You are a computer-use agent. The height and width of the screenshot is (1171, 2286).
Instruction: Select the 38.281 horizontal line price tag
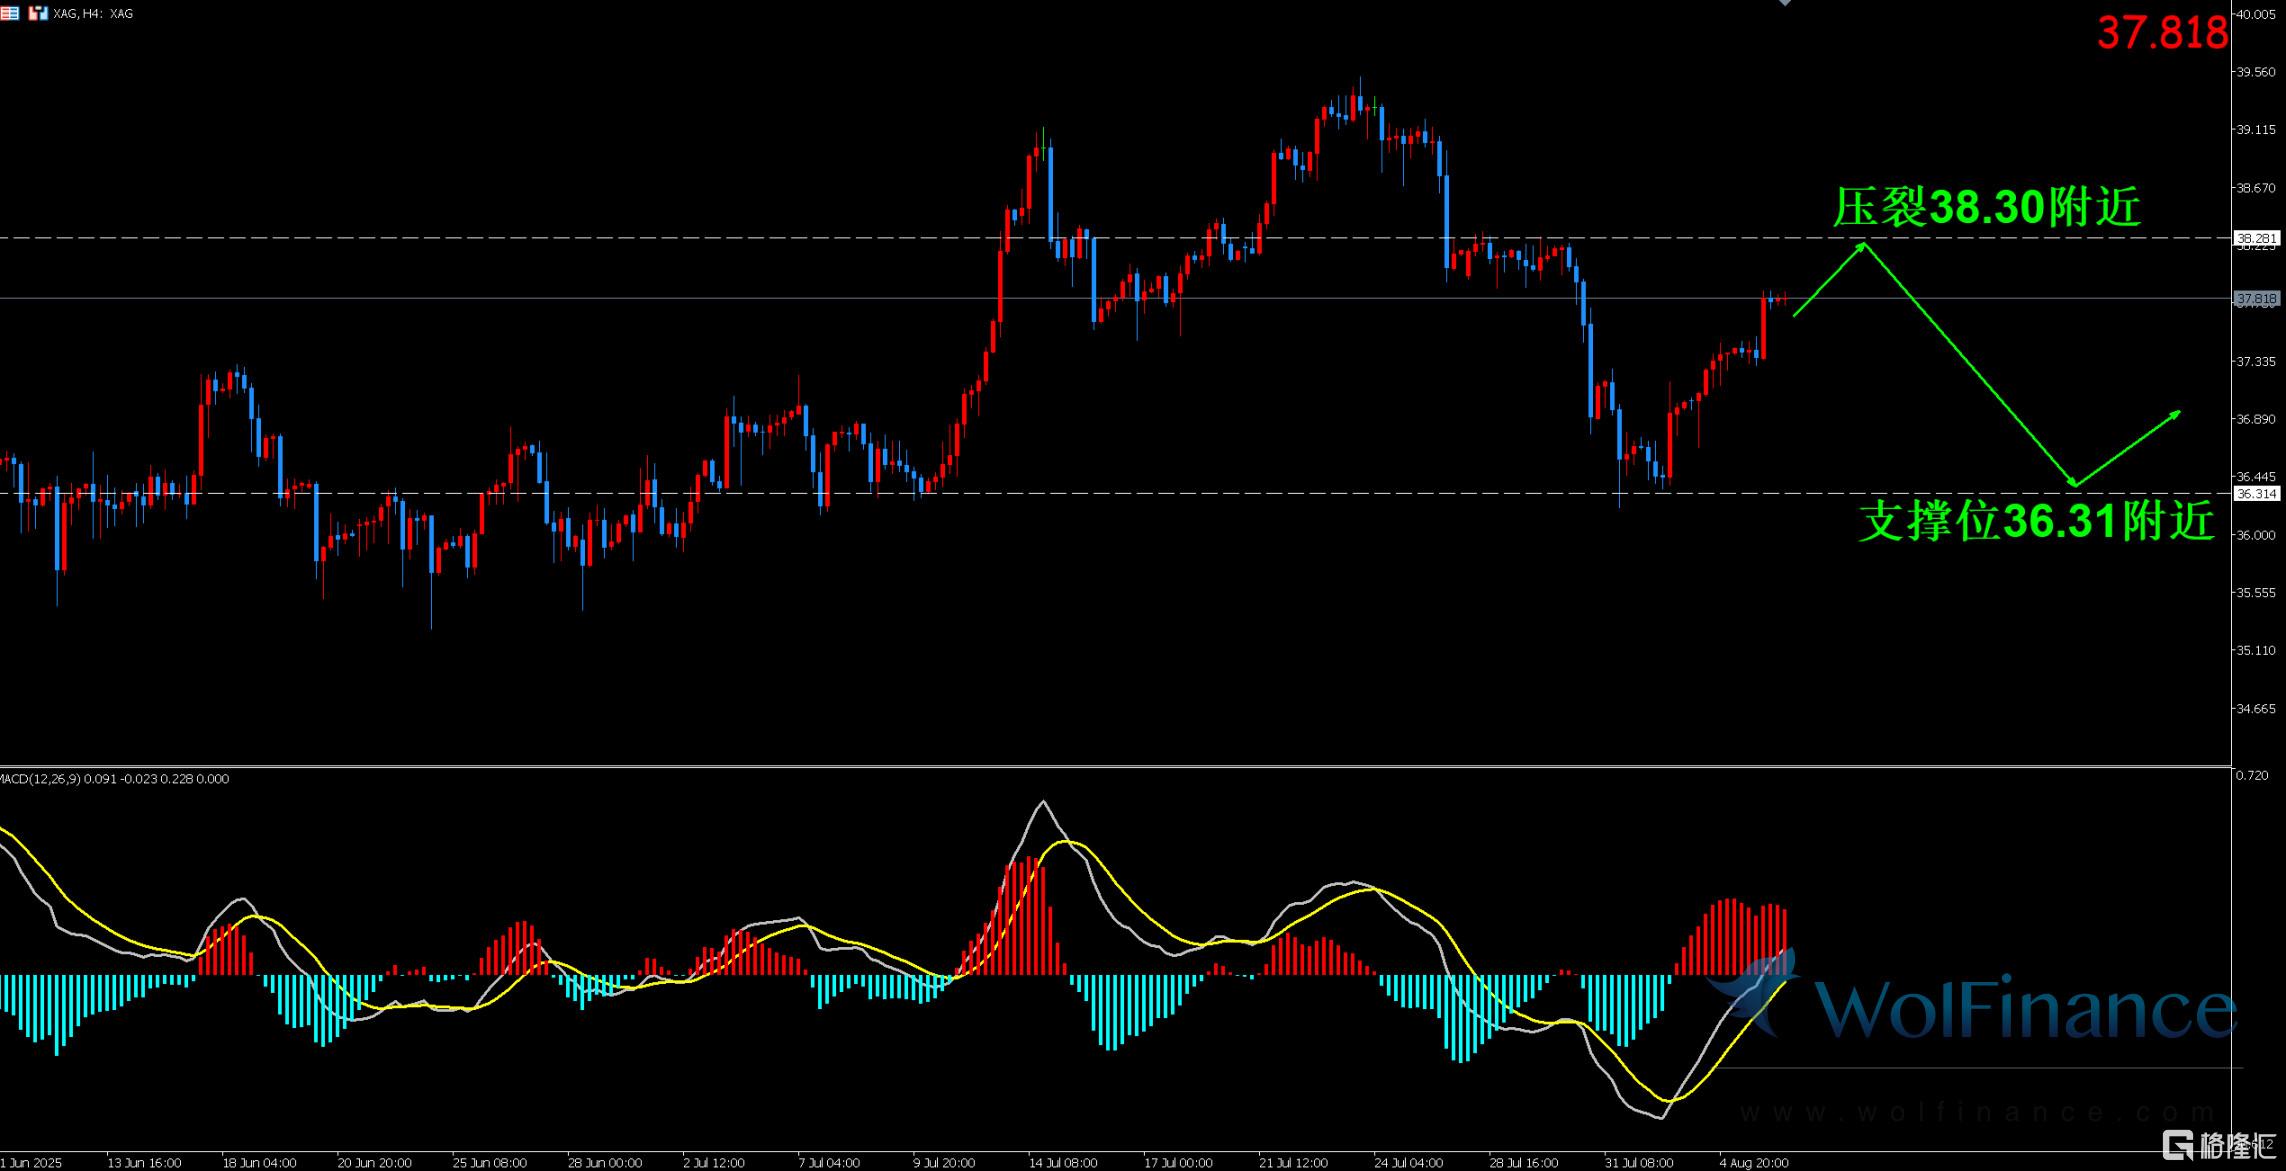point(2257,238)
